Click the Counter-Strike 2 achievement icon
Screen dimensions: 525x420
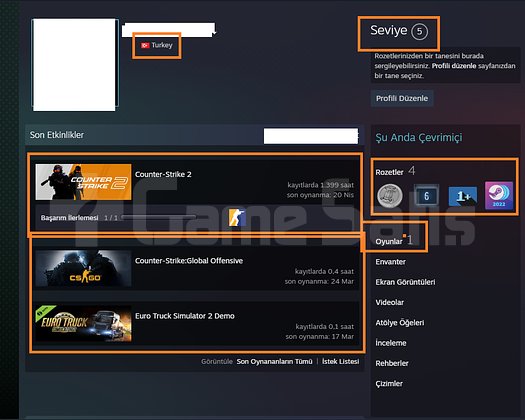pos(237,217)
